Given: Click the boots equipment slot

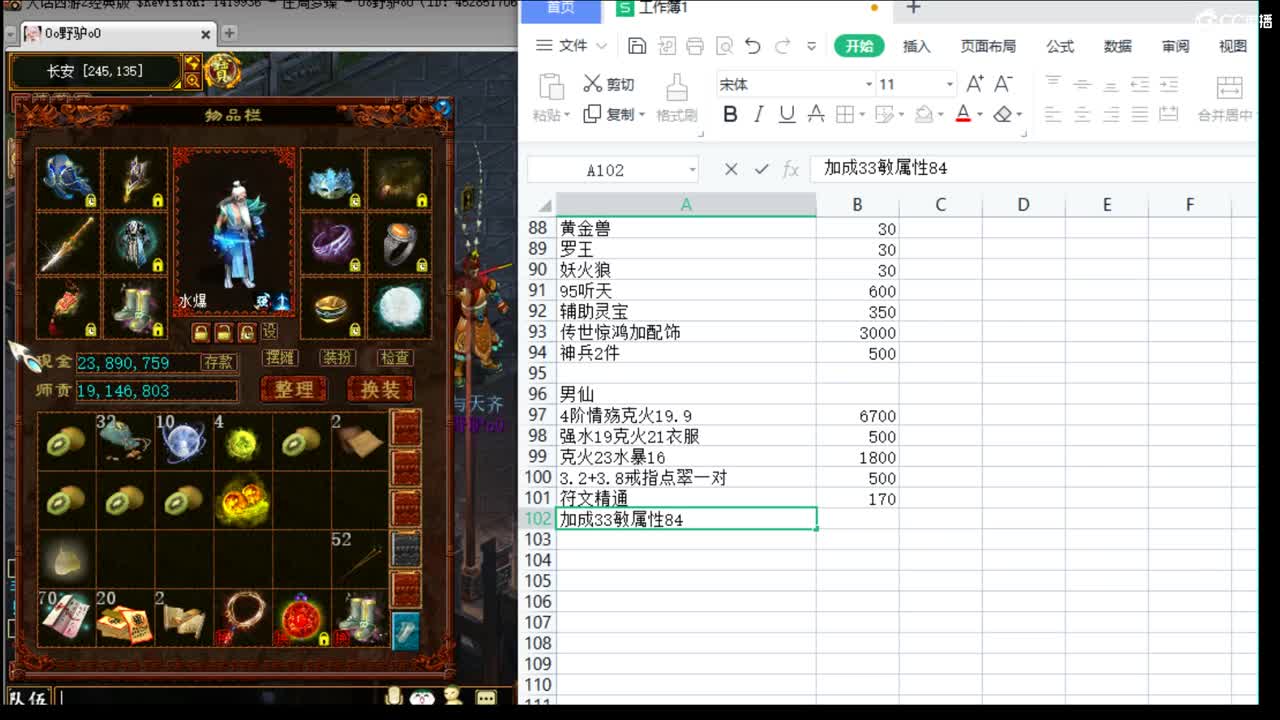Looking at the screenshot, I should point(135,308).
